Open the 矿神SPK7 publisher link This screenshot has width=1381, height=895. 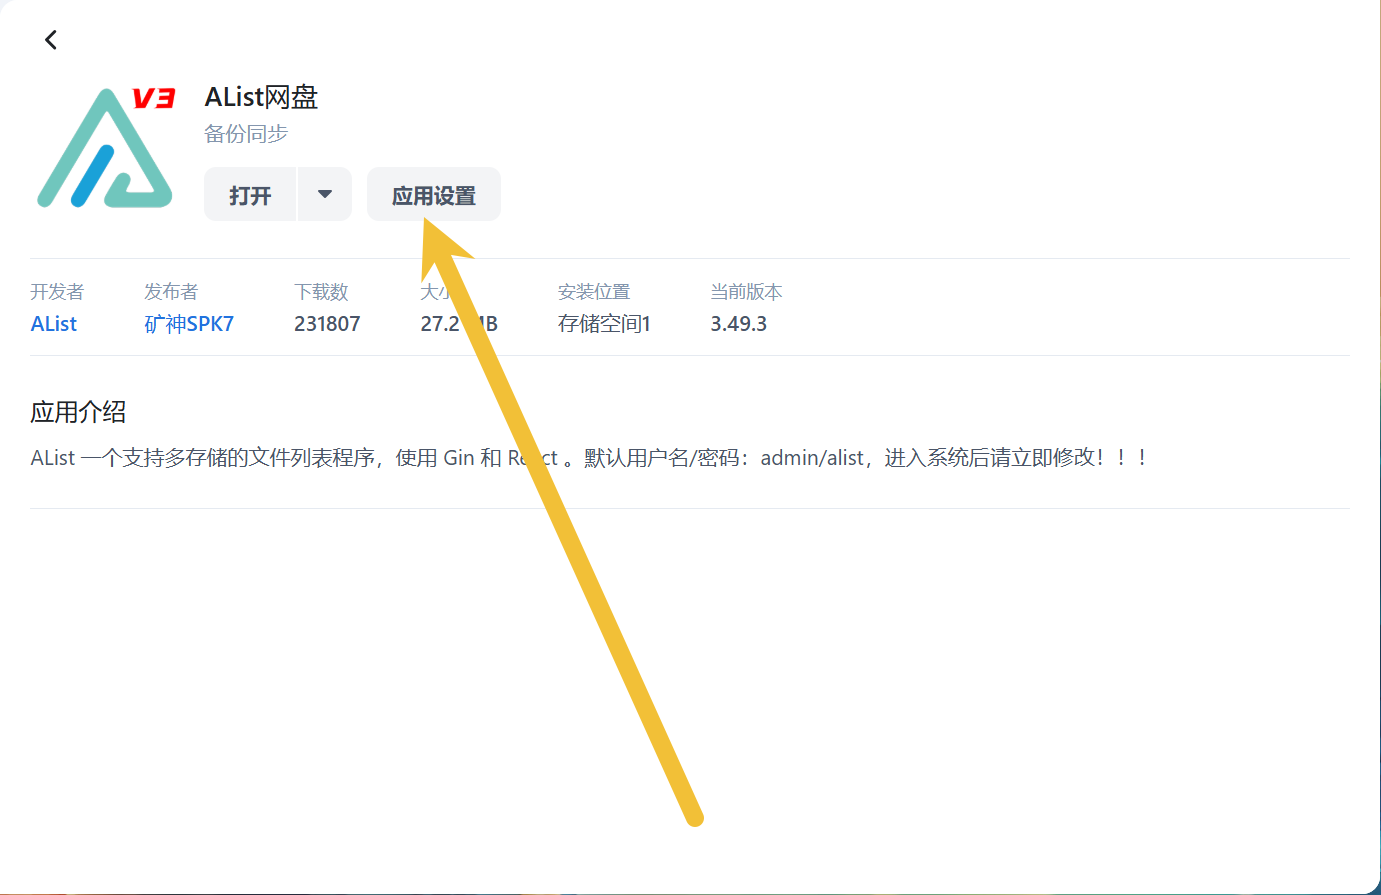coord(189,324)
